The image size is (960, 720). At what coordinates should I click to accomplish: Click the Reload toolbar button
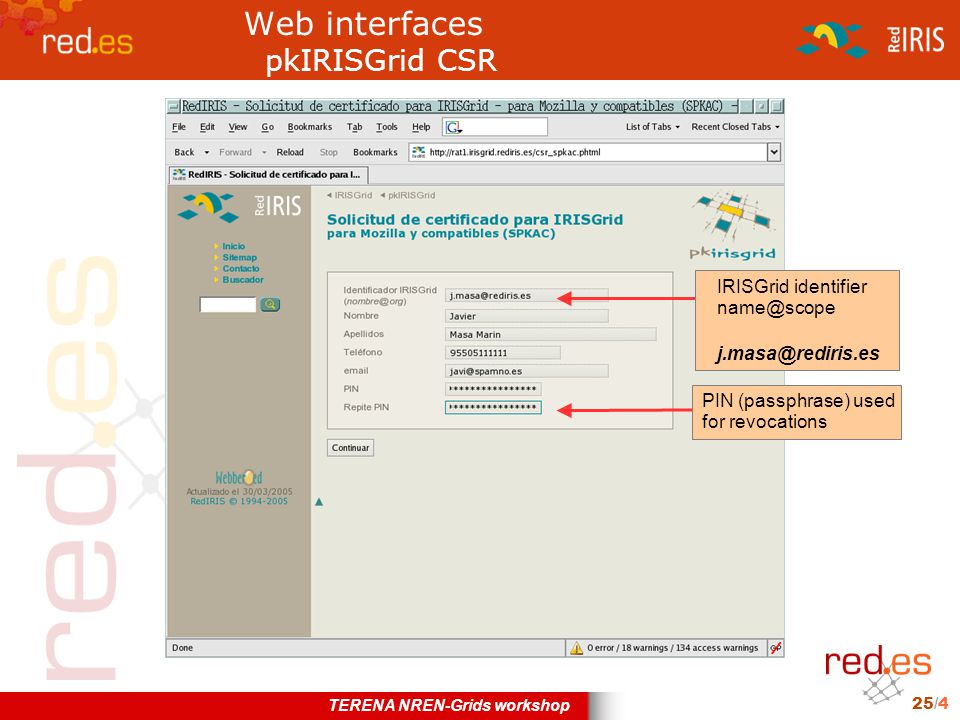coord(290,152)
